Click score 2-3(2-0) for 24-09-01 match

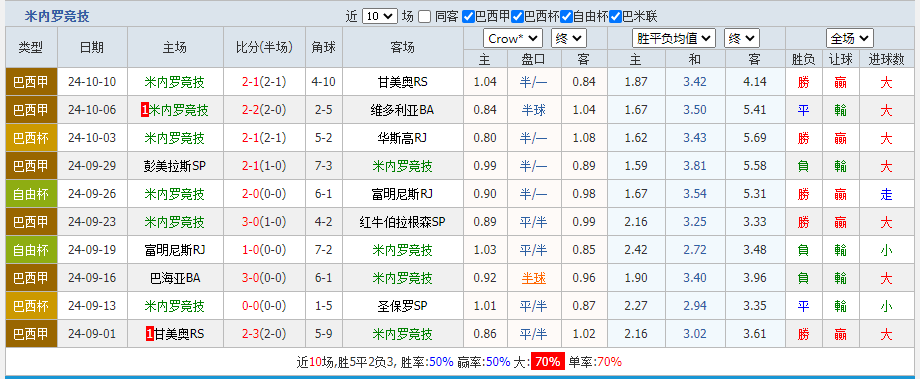264,334
